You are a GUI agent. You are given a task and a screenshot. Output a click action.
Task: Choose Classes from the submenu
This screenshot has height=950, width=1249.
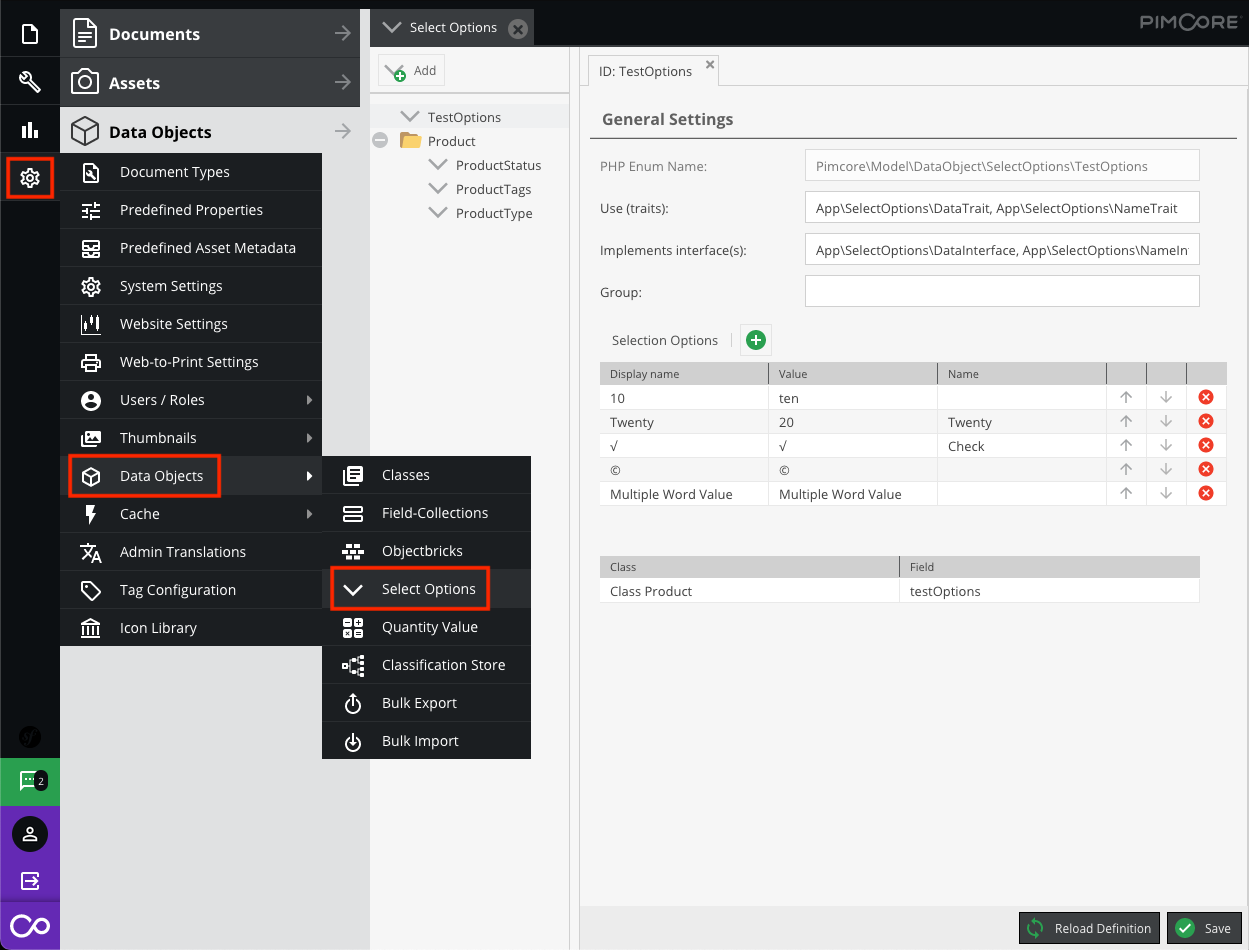[x=426, y=475]
